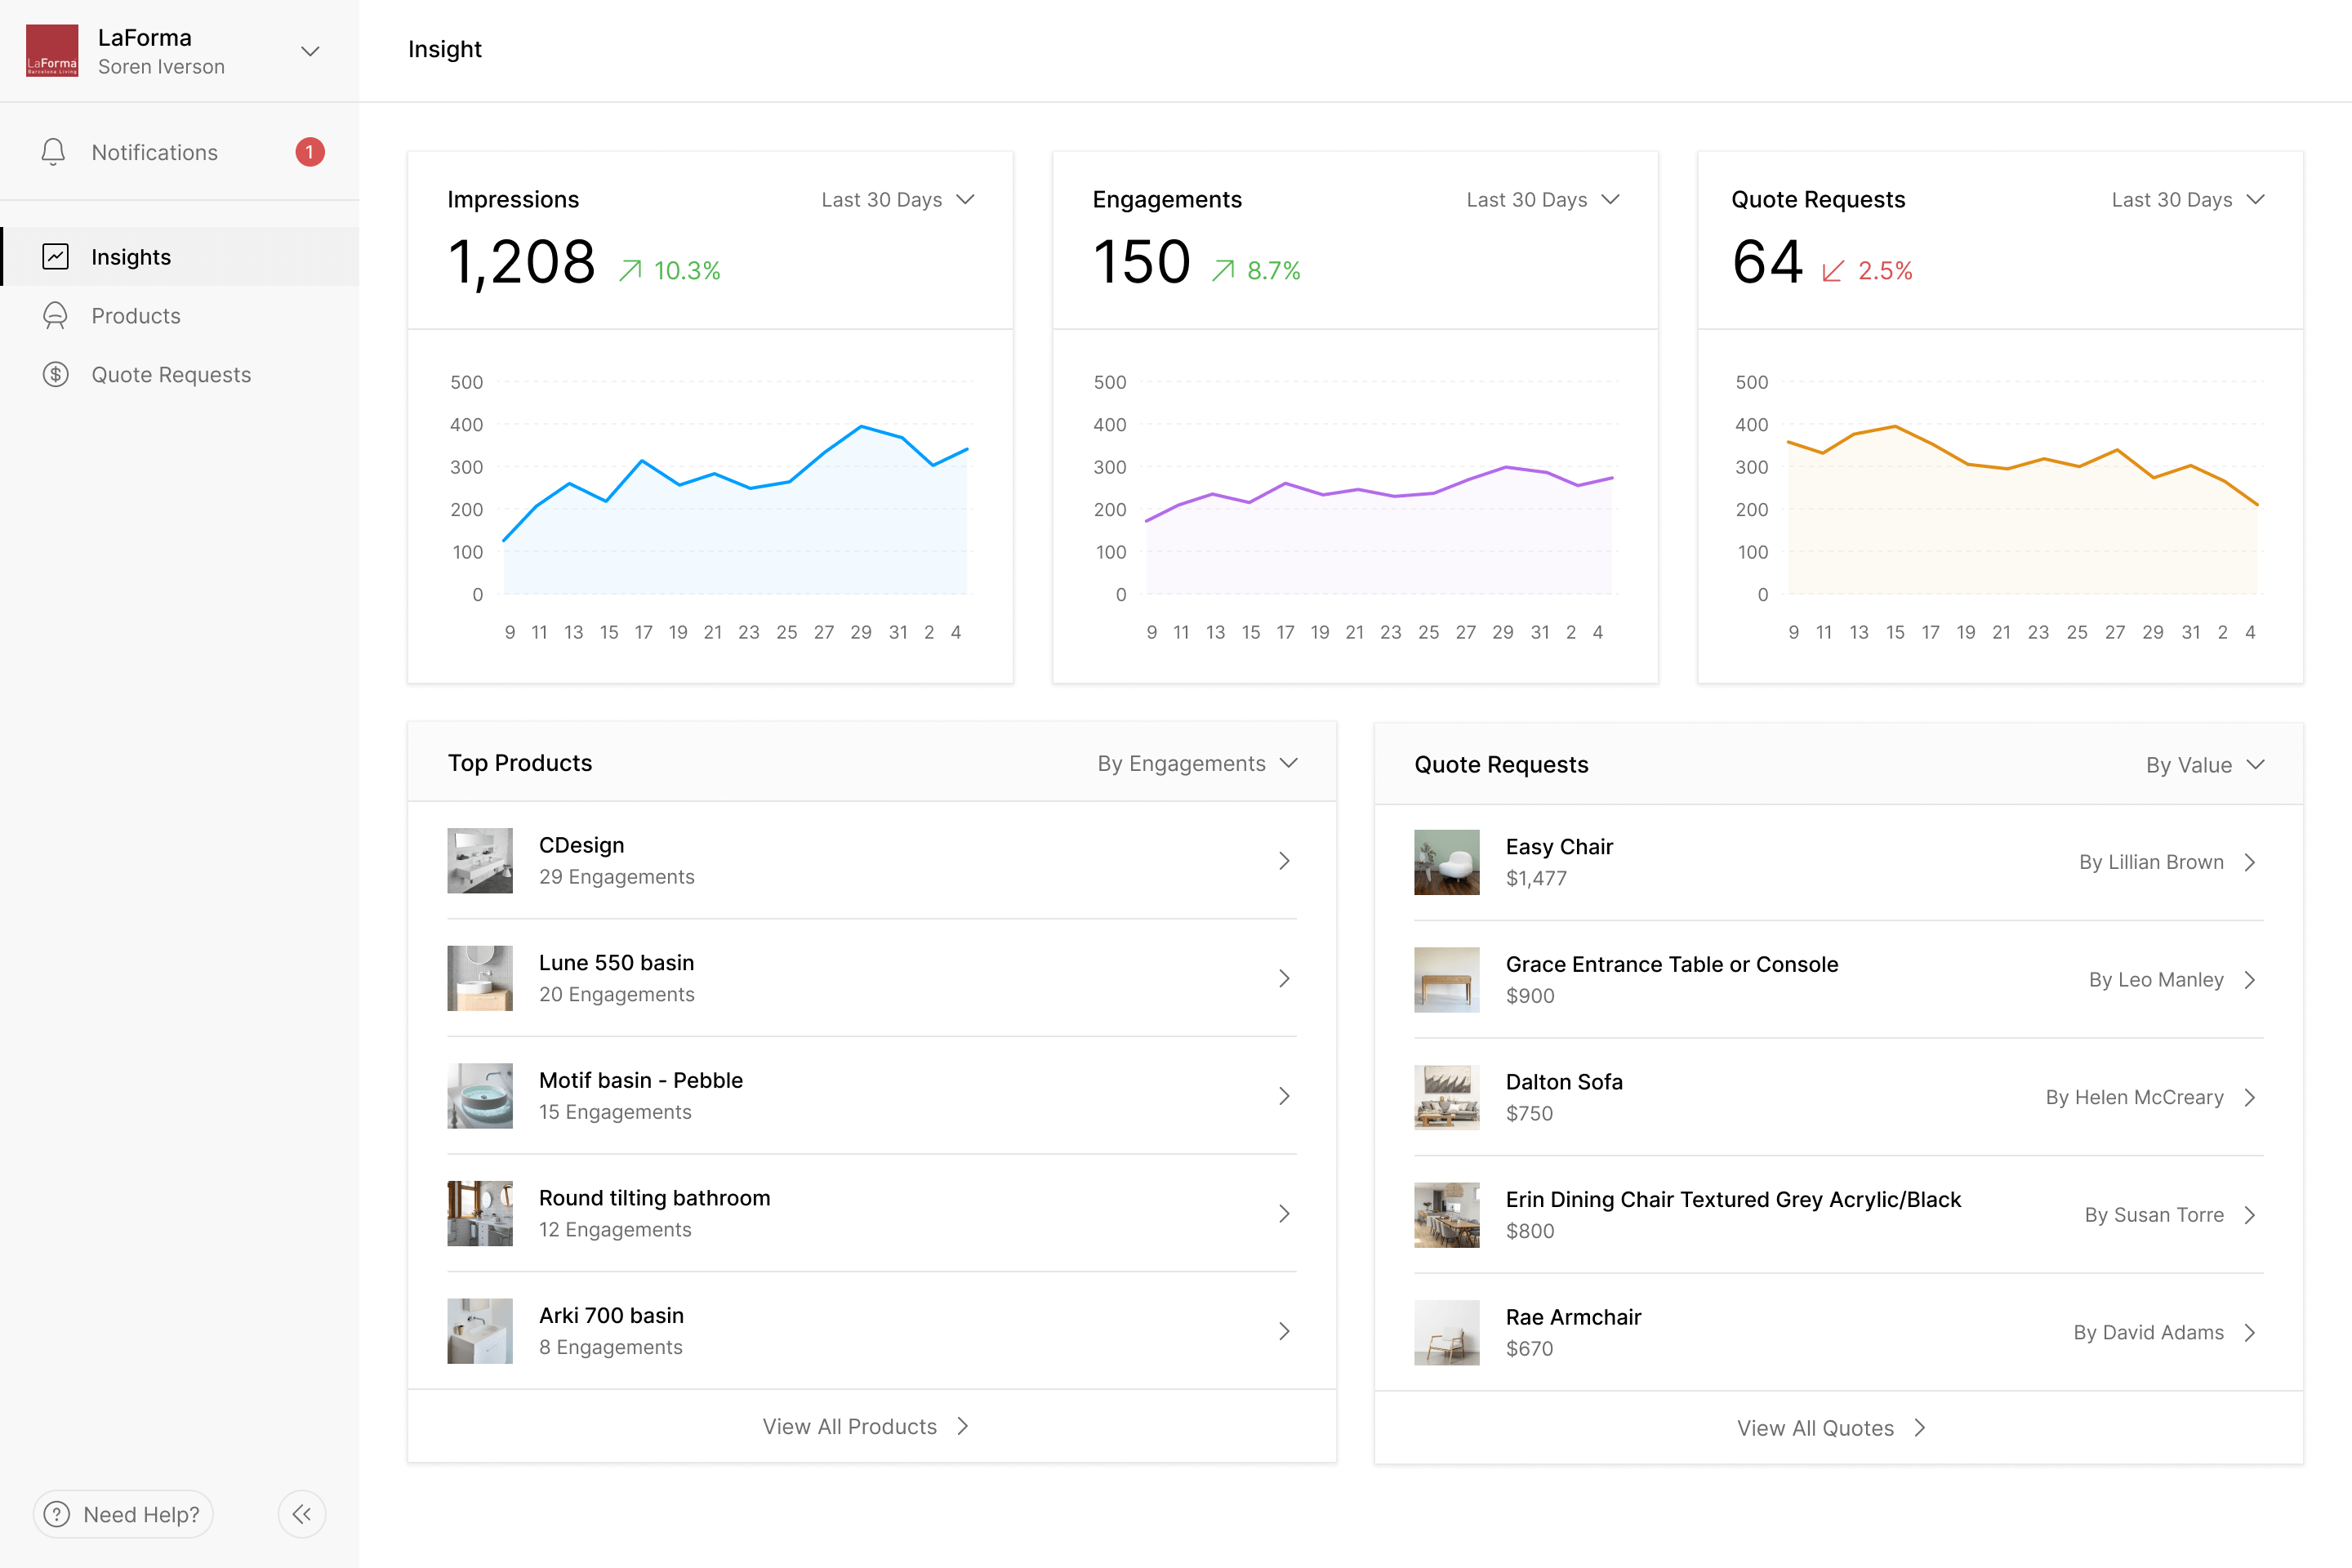
Task: Click the red notification badge
Action: click(x=309, y=152)
